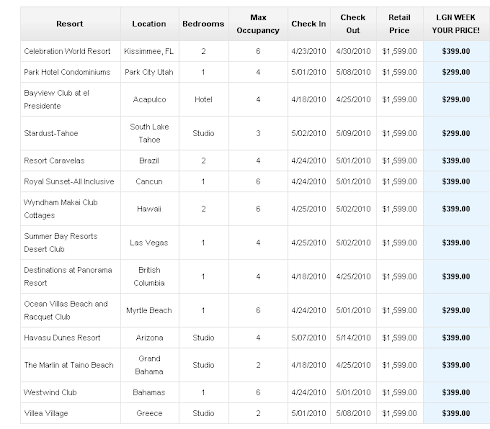This screenshot has height=429, width=490.
Task: Click the LGN WEEK YOUR PRICE header
Action: click(456, 24)
